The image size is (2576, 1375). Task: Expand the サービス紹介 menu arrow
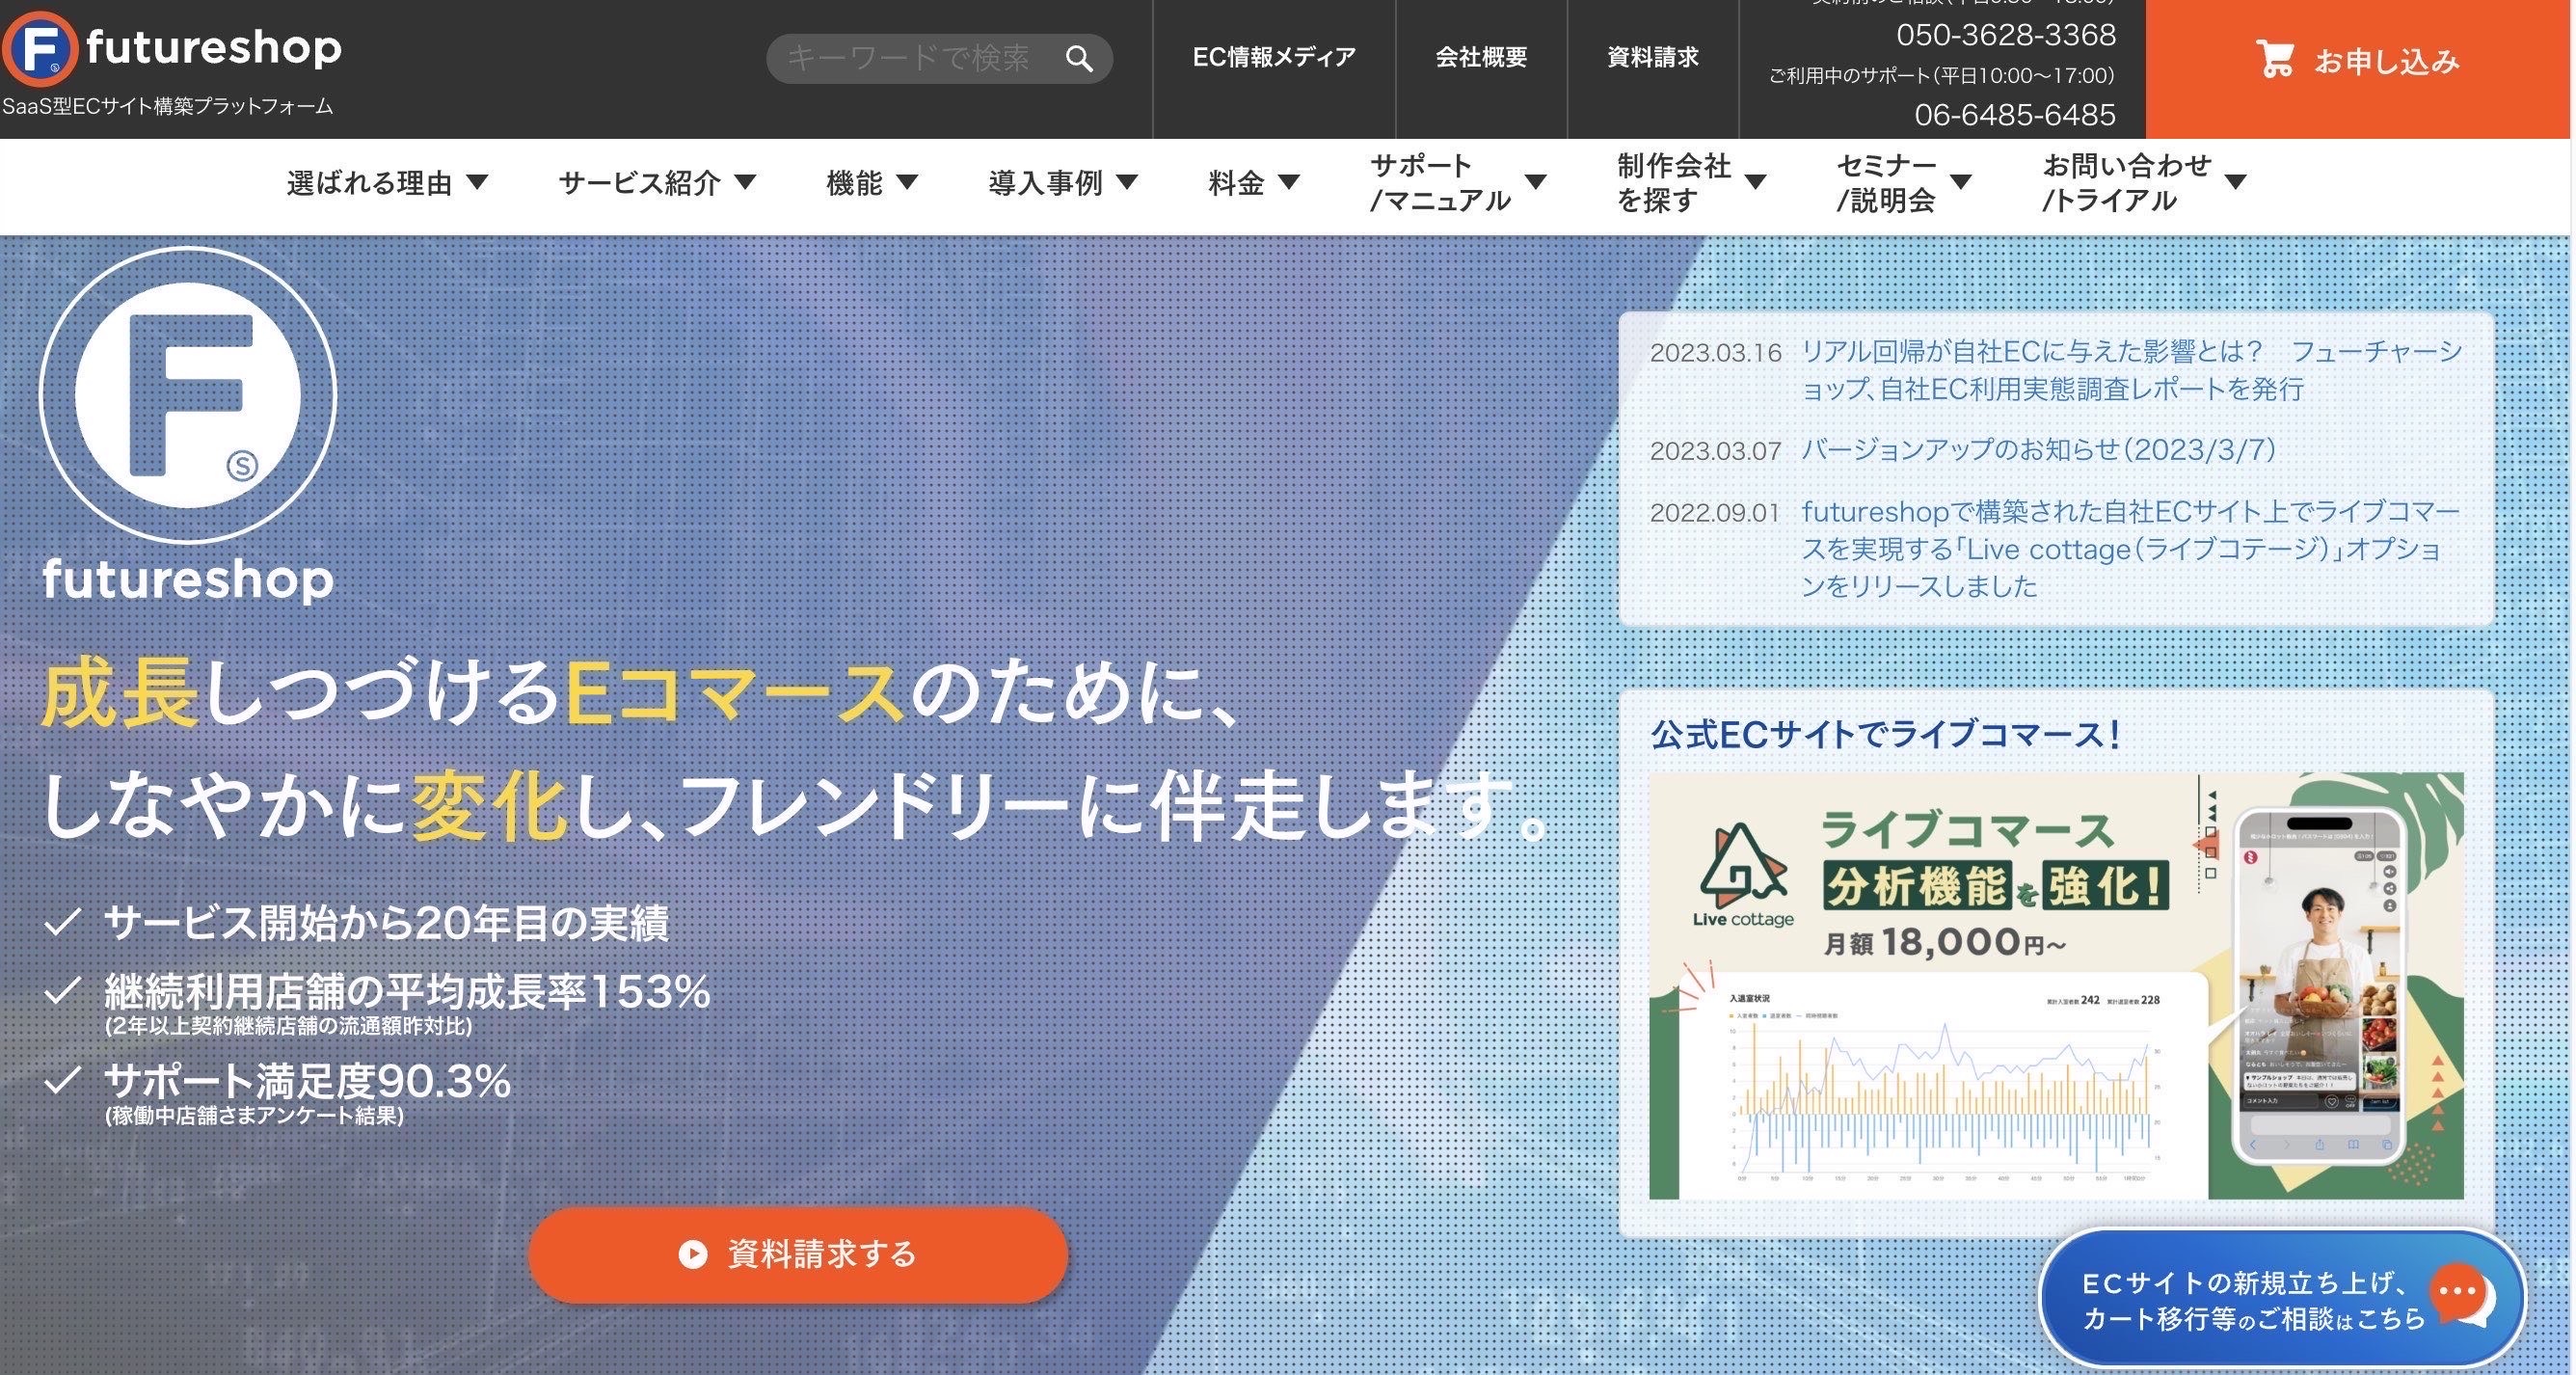[x=745, y=182]
